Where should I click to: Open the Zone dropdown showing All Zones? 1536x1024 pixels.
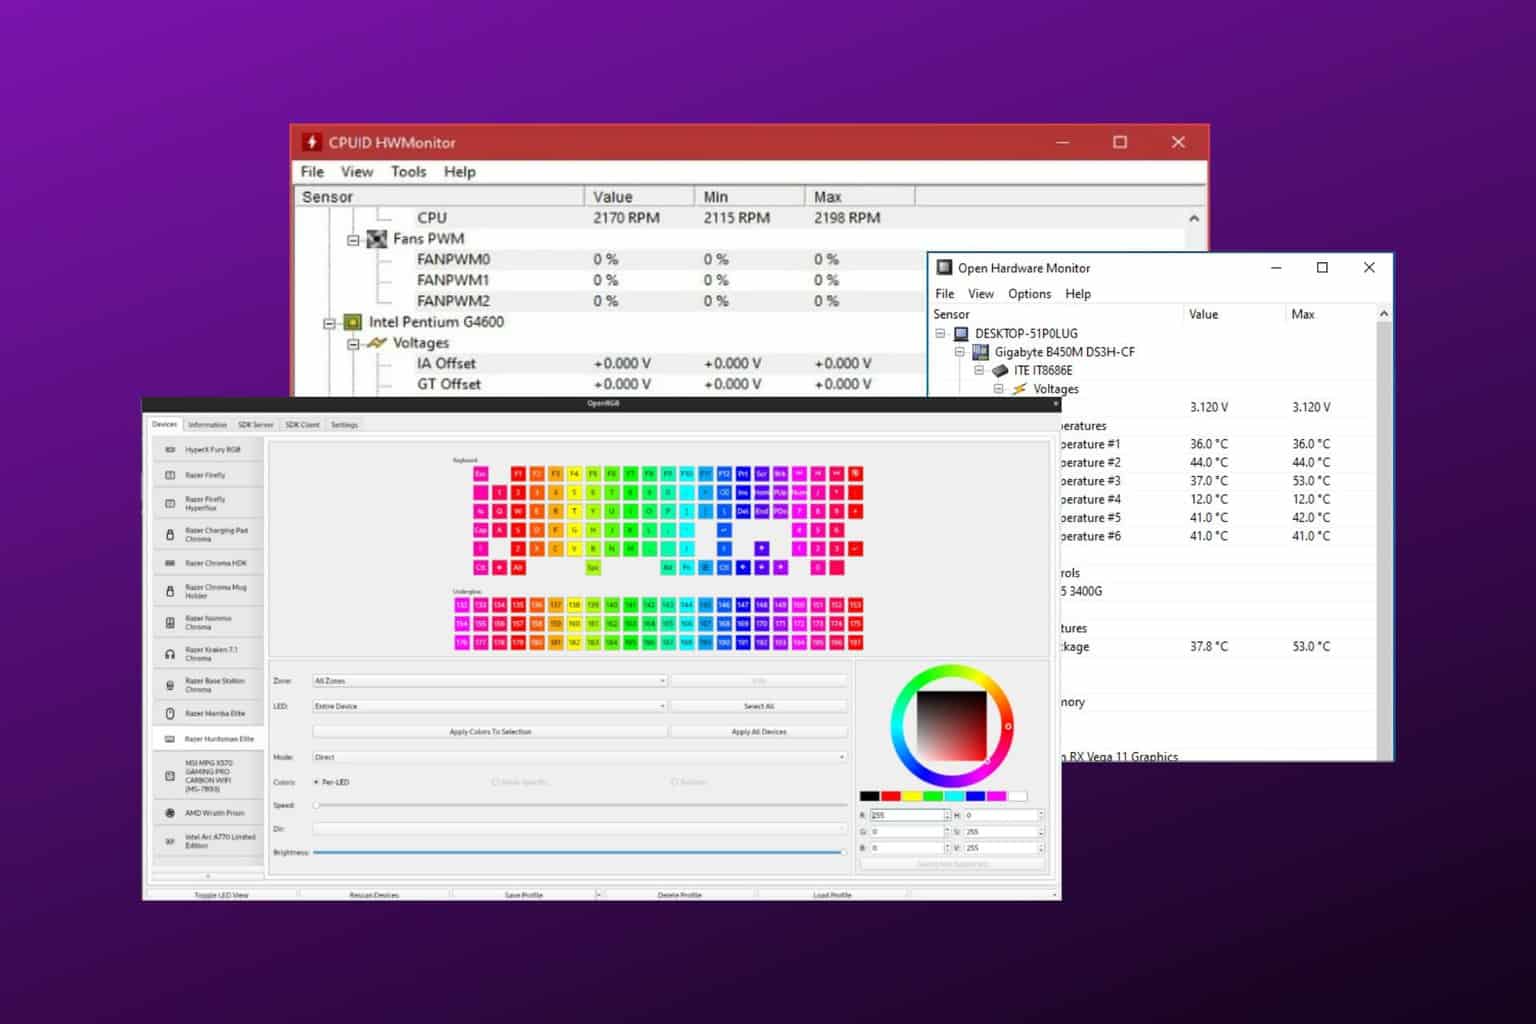click(490, 681)
